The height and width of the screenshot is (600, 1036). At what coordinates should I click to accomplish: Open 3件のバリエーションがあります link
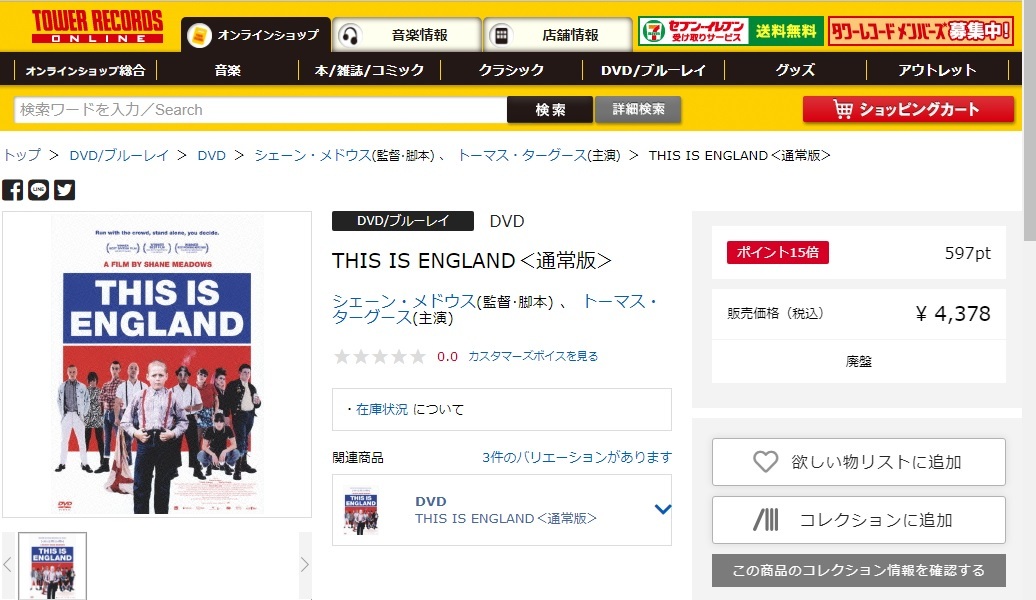click(577, 457)
